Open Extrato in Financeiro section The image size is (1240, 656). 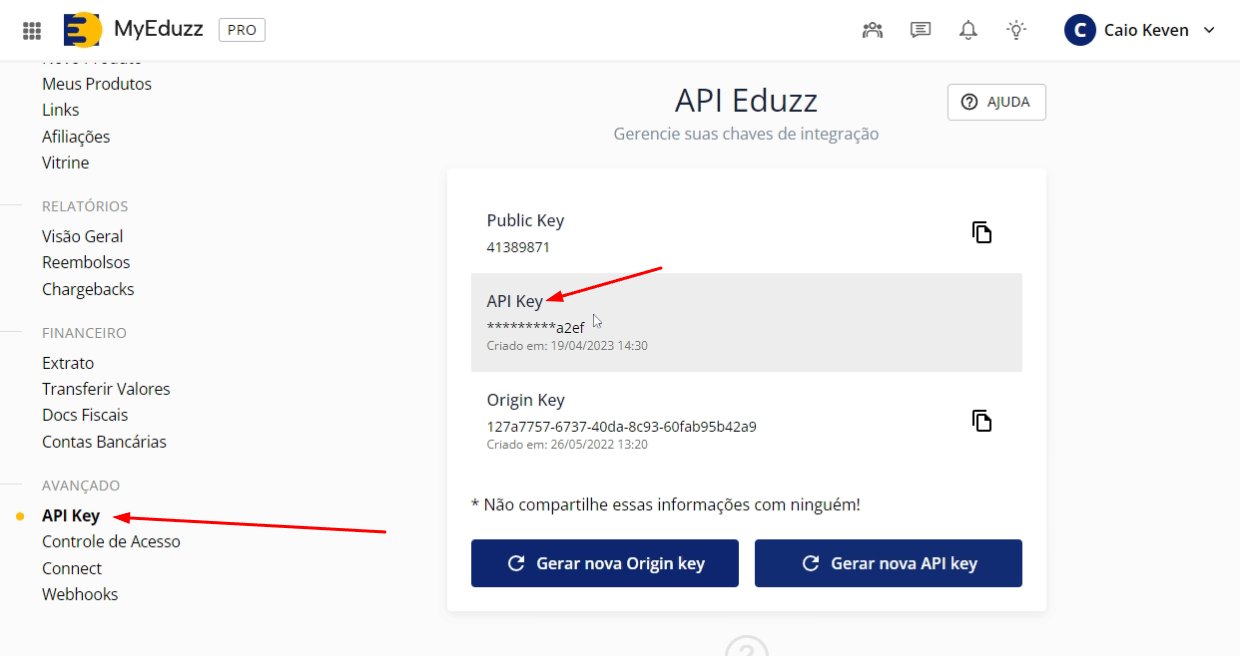(x=68, y=363)
